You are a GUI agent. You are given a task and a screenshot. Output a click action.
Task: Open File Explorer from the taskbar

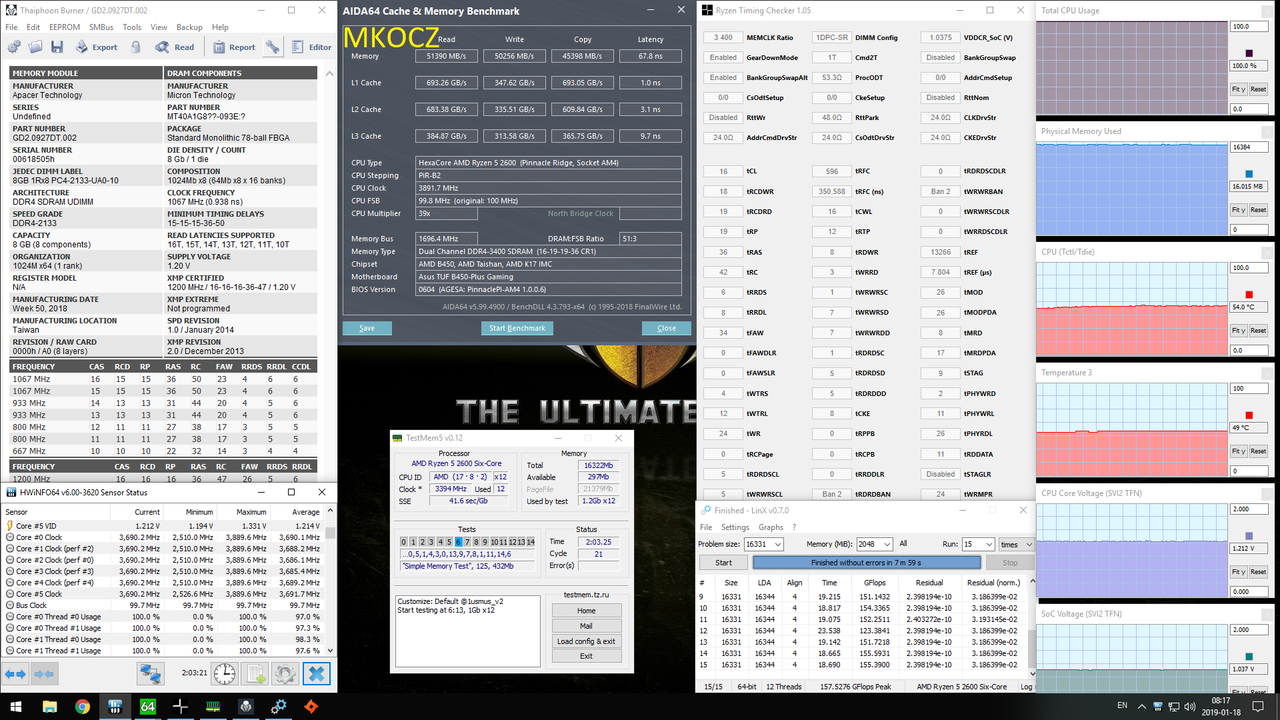click(51, 706)
